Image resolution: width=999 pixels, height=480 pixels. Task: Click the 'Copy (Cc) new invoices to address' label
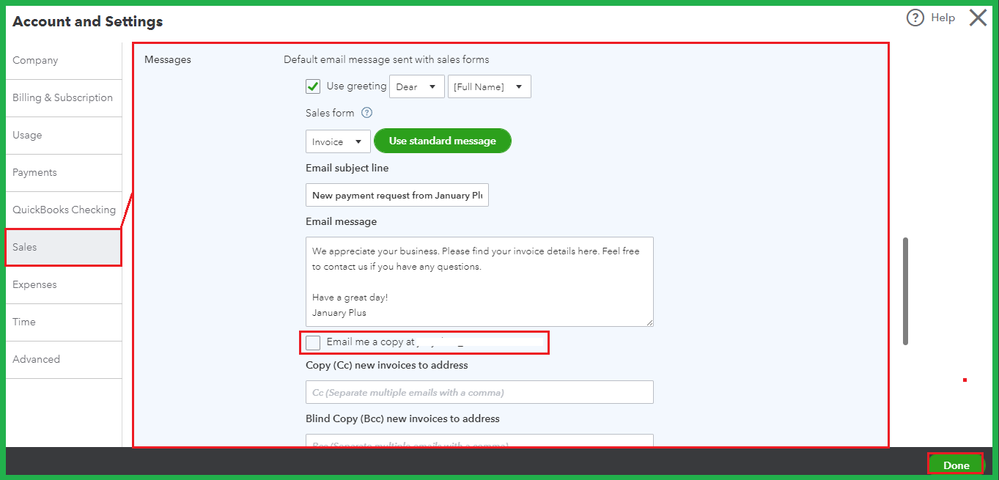click(387, 365)
